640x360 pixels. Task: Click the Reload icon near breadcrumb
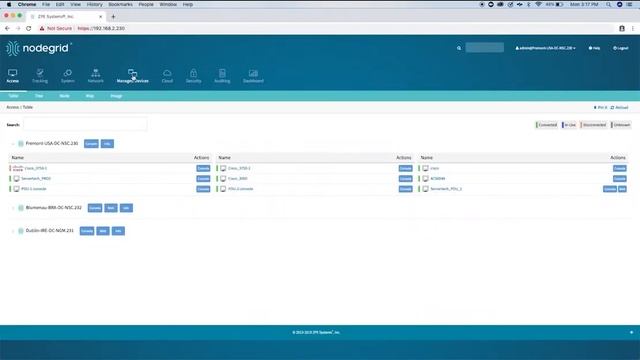(612, 108)
